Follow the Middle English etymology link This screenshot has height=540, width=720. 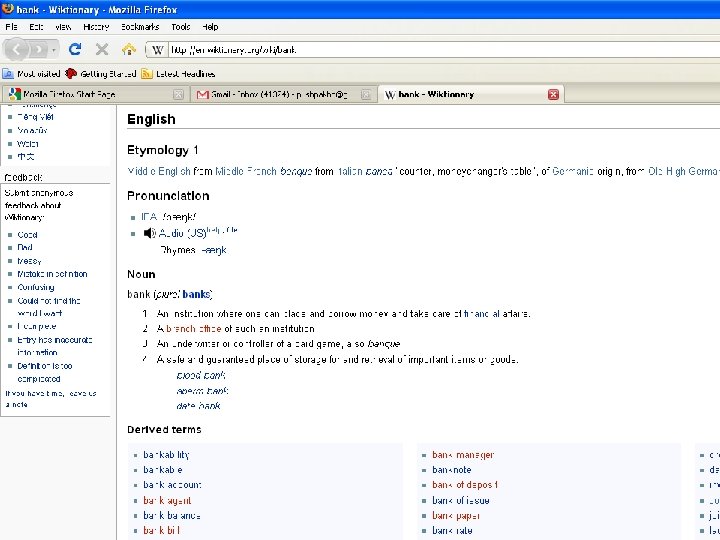pos(159,171)
